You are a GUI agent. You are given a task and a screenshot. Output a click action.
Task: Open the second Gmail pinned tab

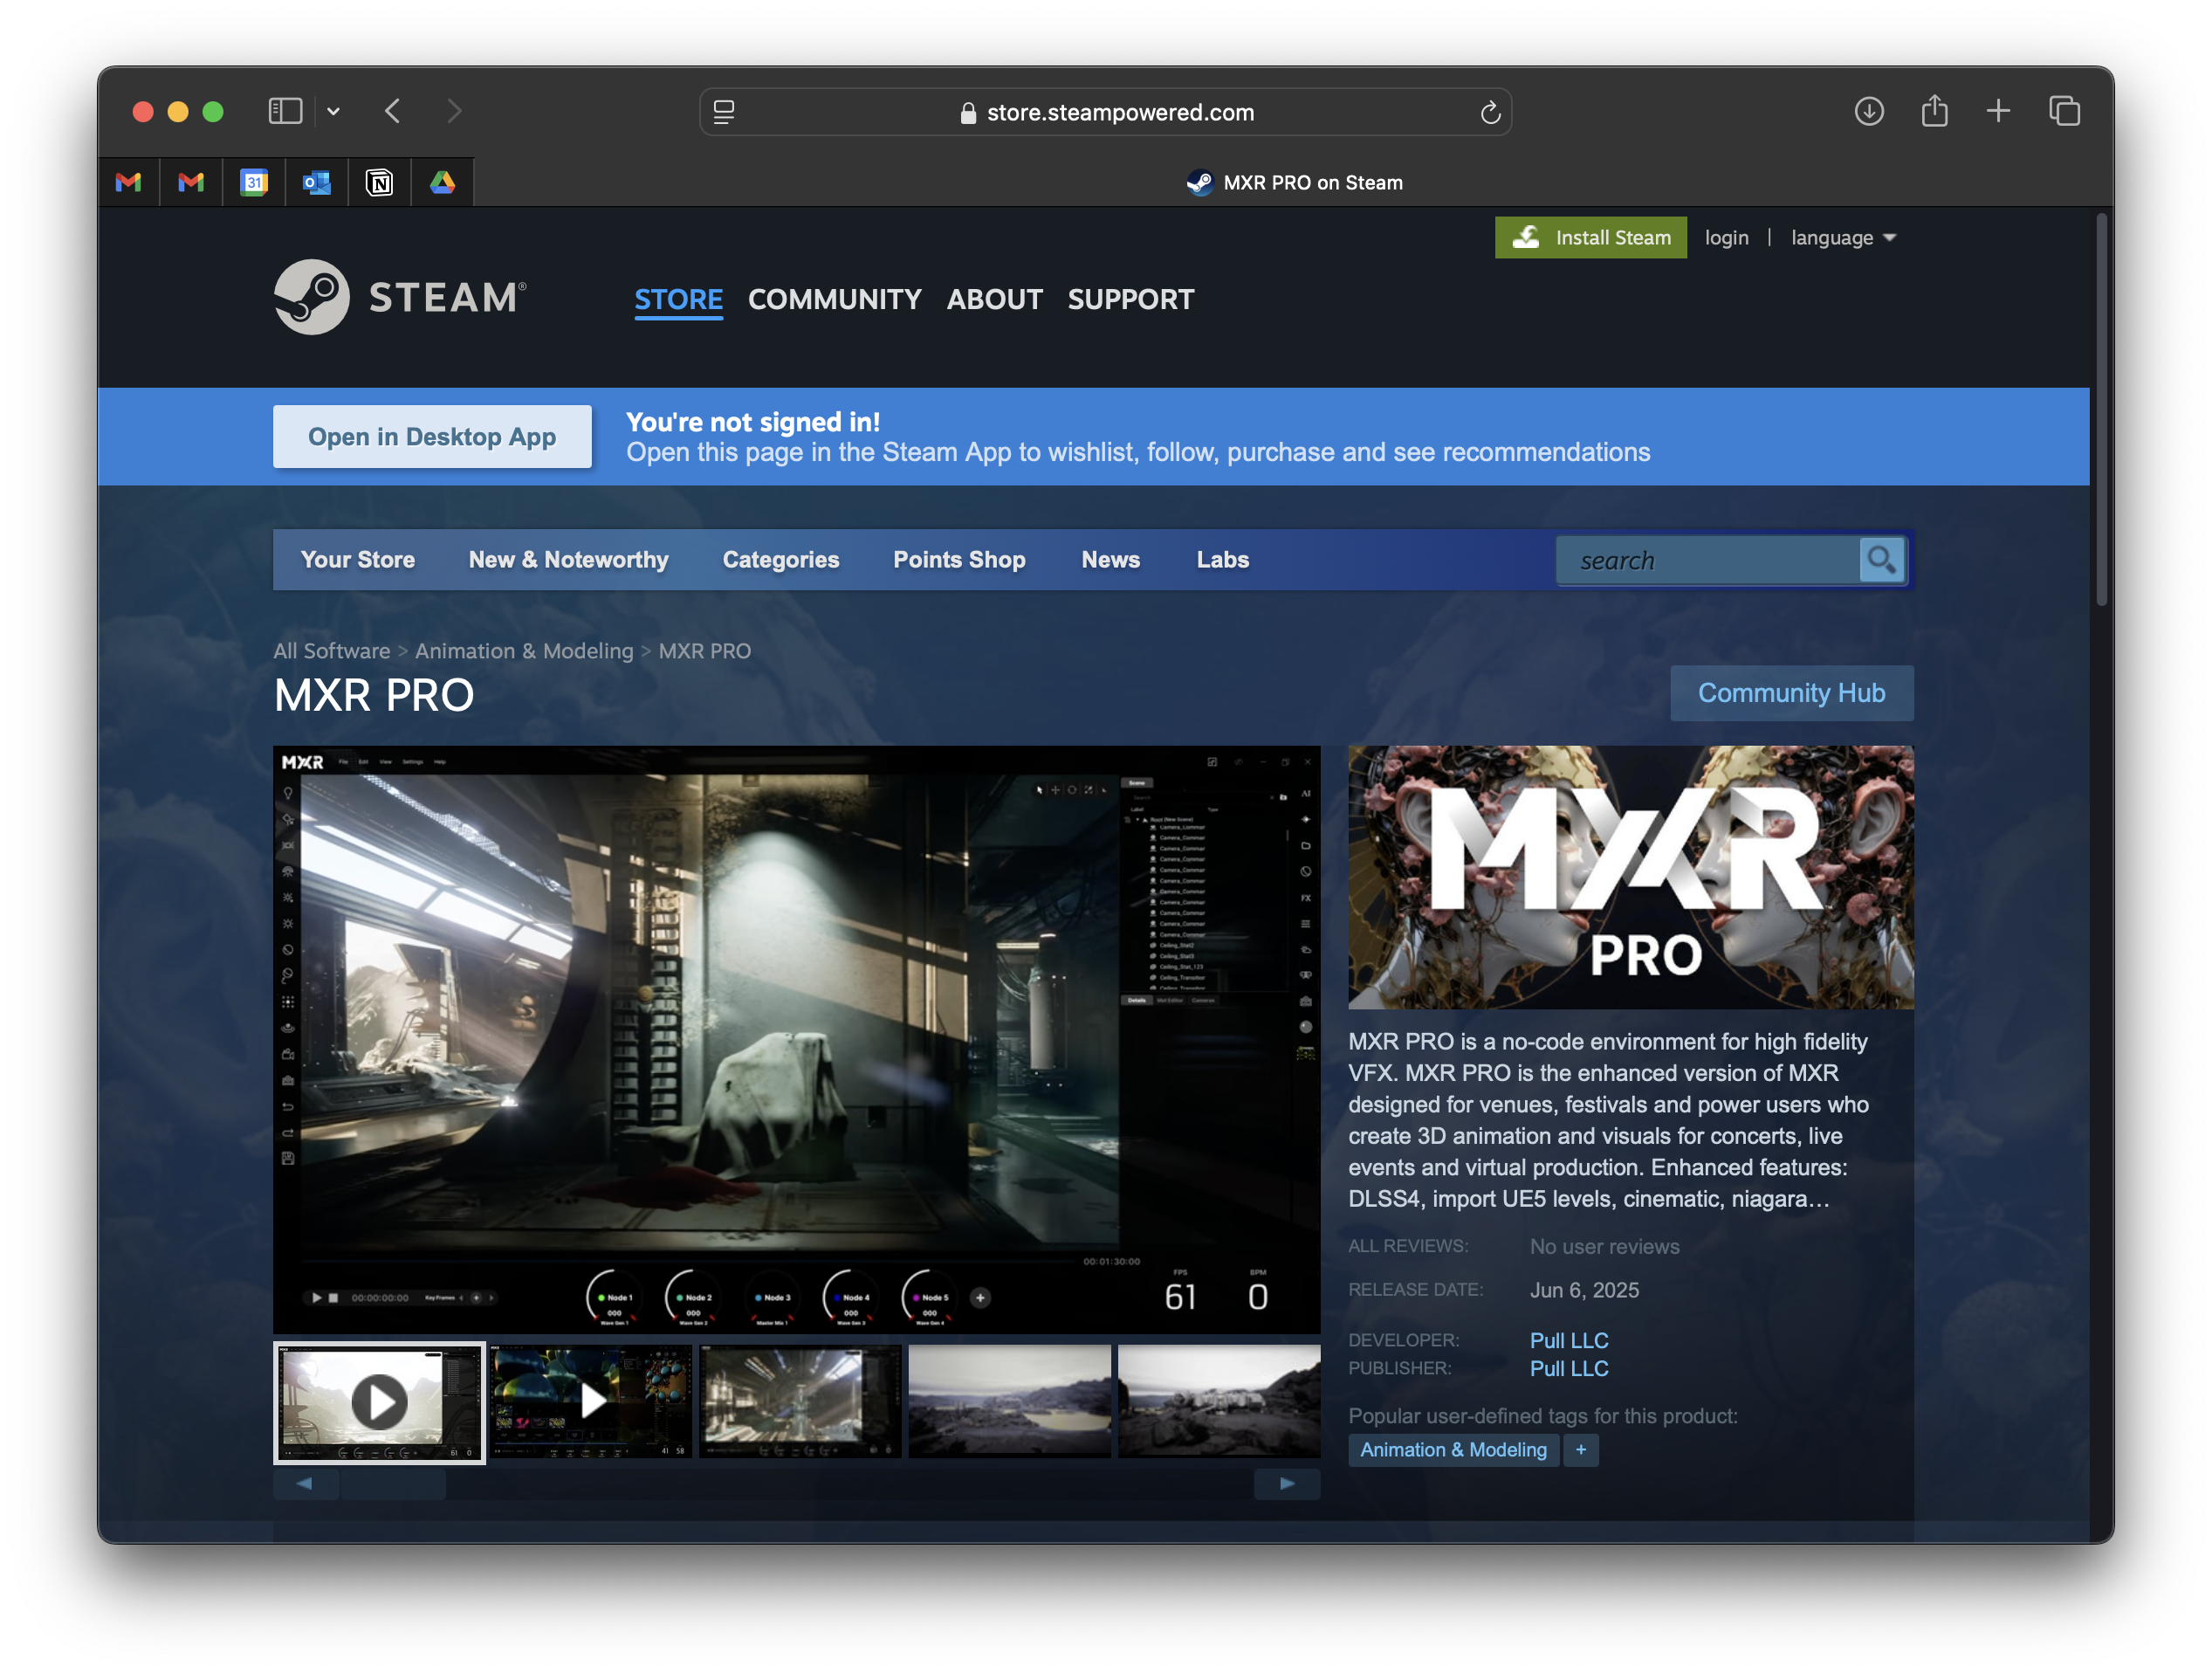tap(191, 182)
